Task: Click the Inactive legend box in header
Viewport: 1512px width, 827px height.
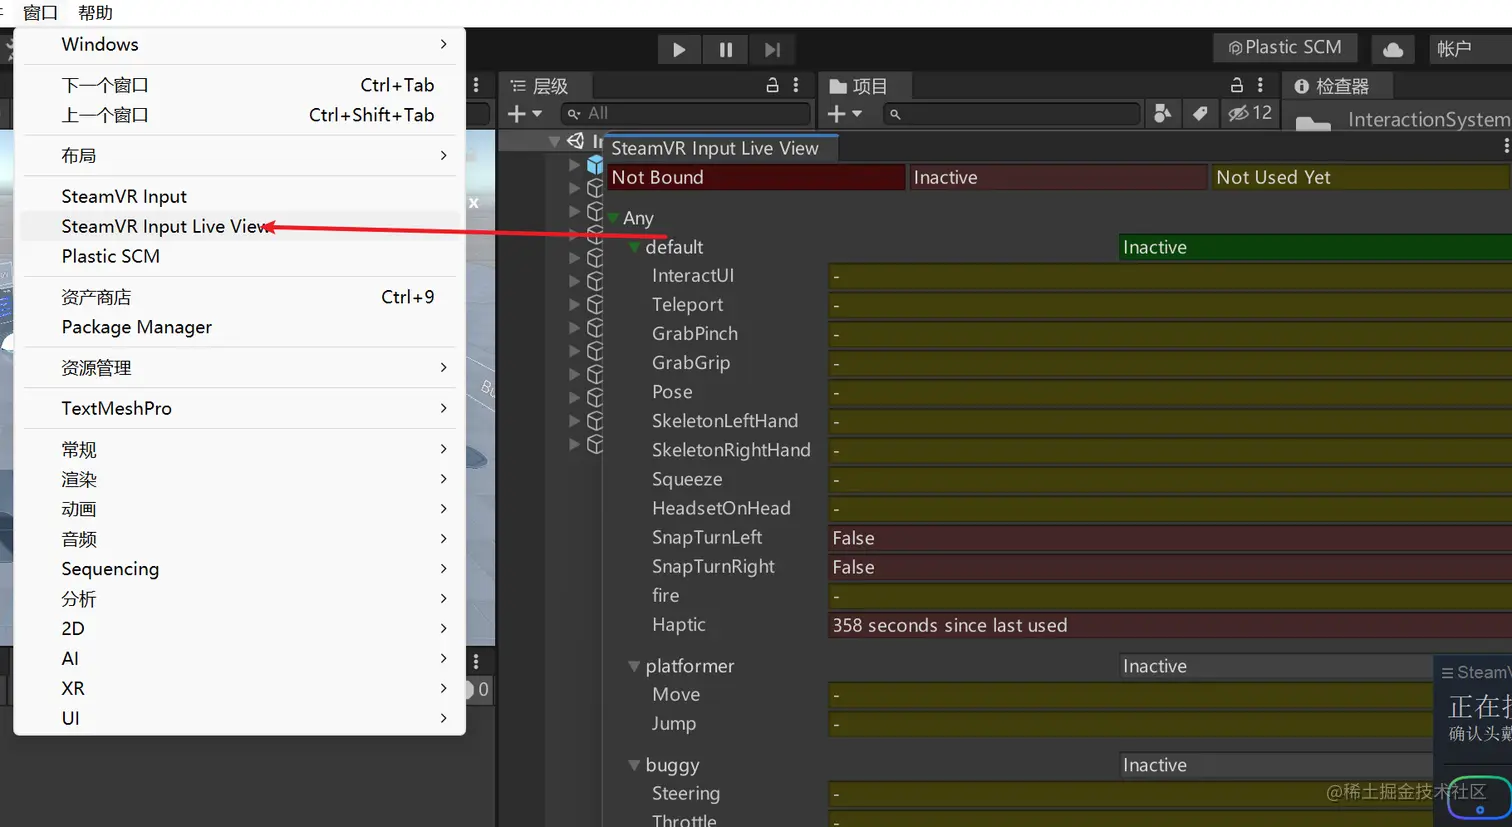Action: pos(1058,177)
